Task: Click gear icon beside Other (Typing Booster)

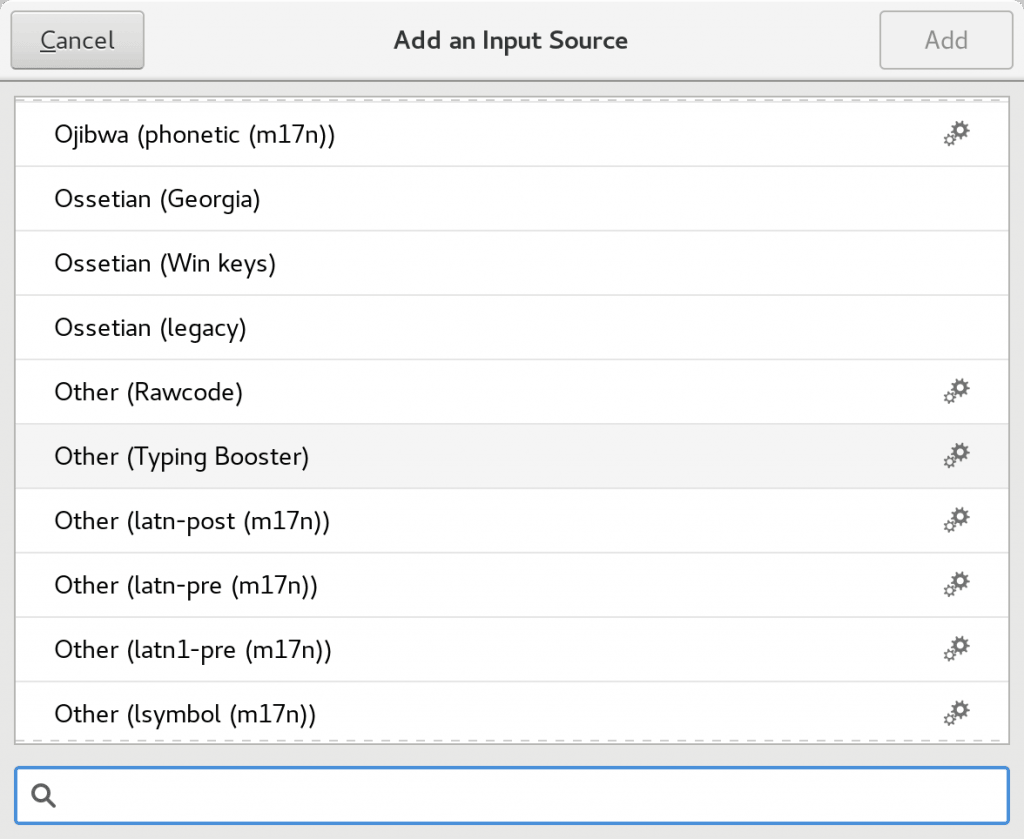Action: point(957,456)
